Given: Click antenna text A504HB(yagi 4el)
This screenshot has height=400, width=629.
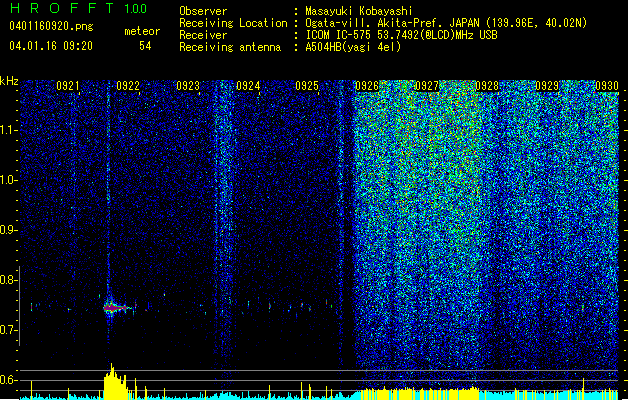Looking at the screenshot, I should tap(353, 47).
